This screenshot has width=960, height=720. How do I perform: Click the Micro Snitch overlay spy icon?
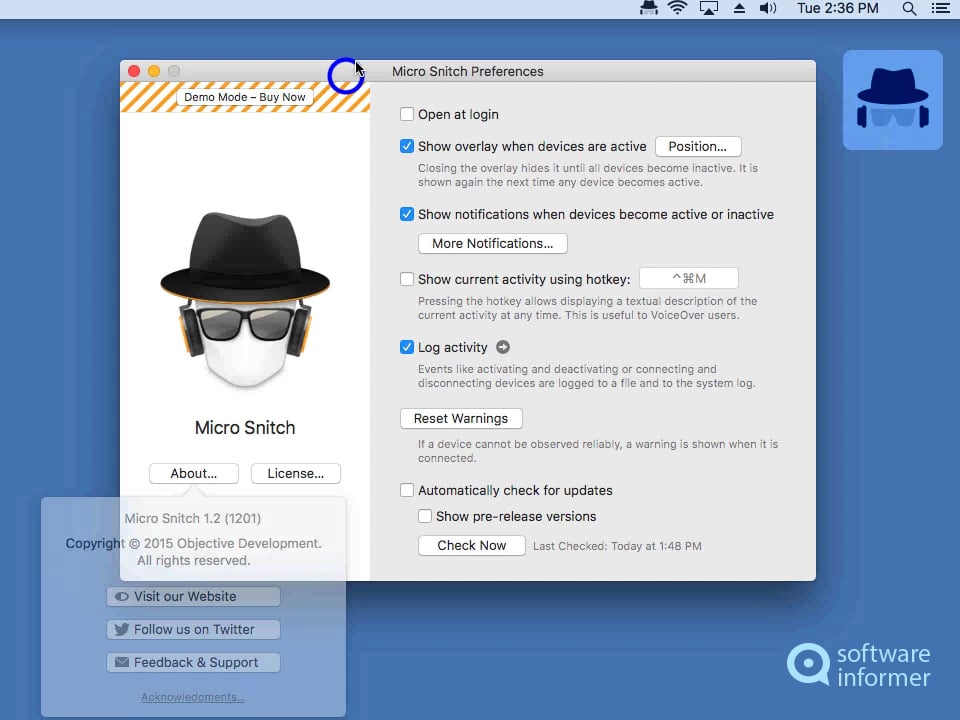click(x=893, y=100)
